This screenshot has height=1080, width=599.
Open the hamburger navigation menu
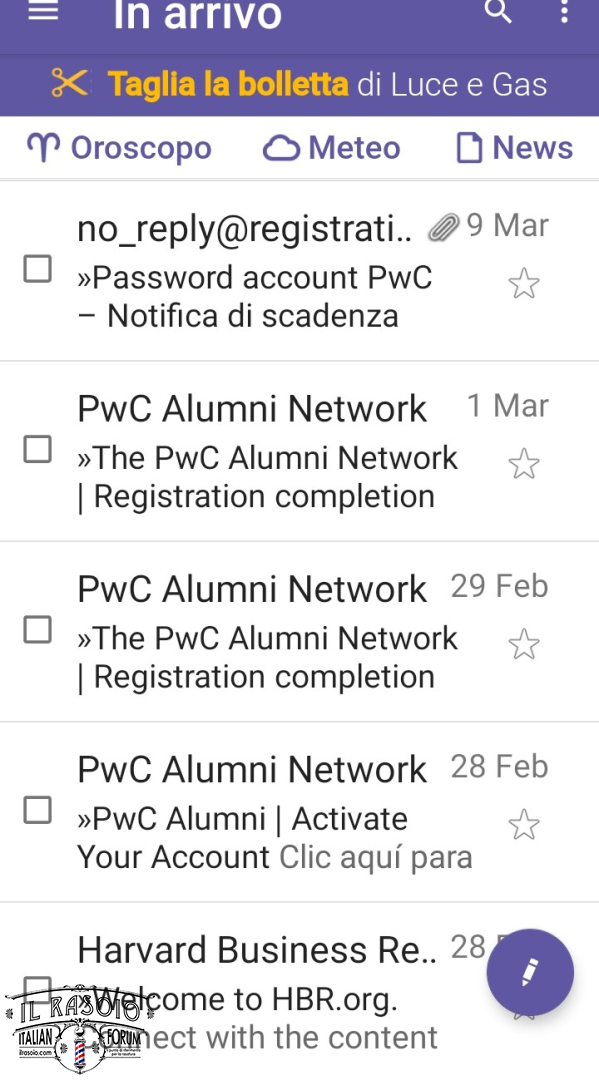[43, 11]
